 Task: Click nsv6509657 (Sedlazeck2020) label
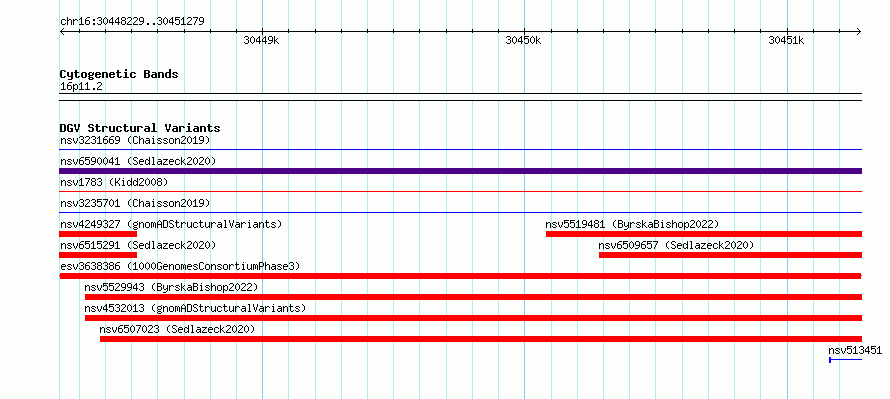click(676, 245)
